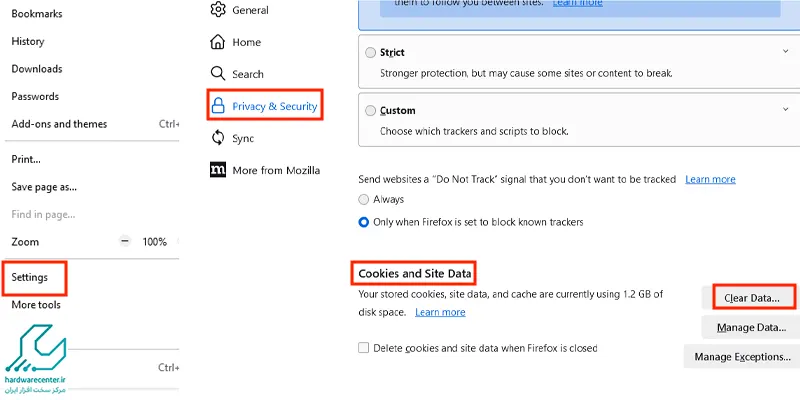Expand the Custom option chevron
Screen dimensions: 800x400
pos(785,109)
